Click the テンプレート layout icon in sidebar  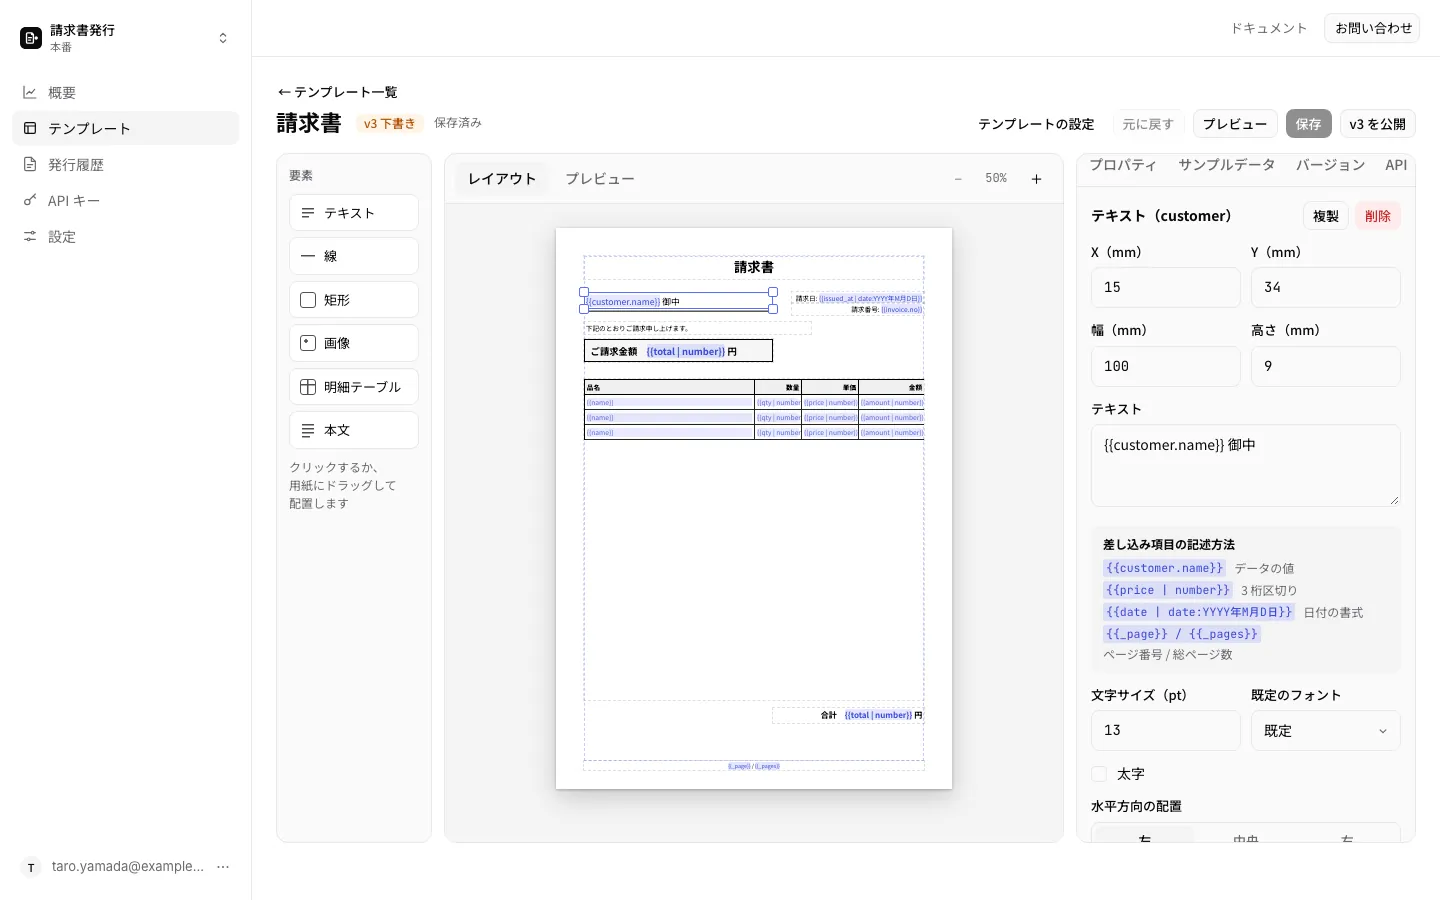30,129
